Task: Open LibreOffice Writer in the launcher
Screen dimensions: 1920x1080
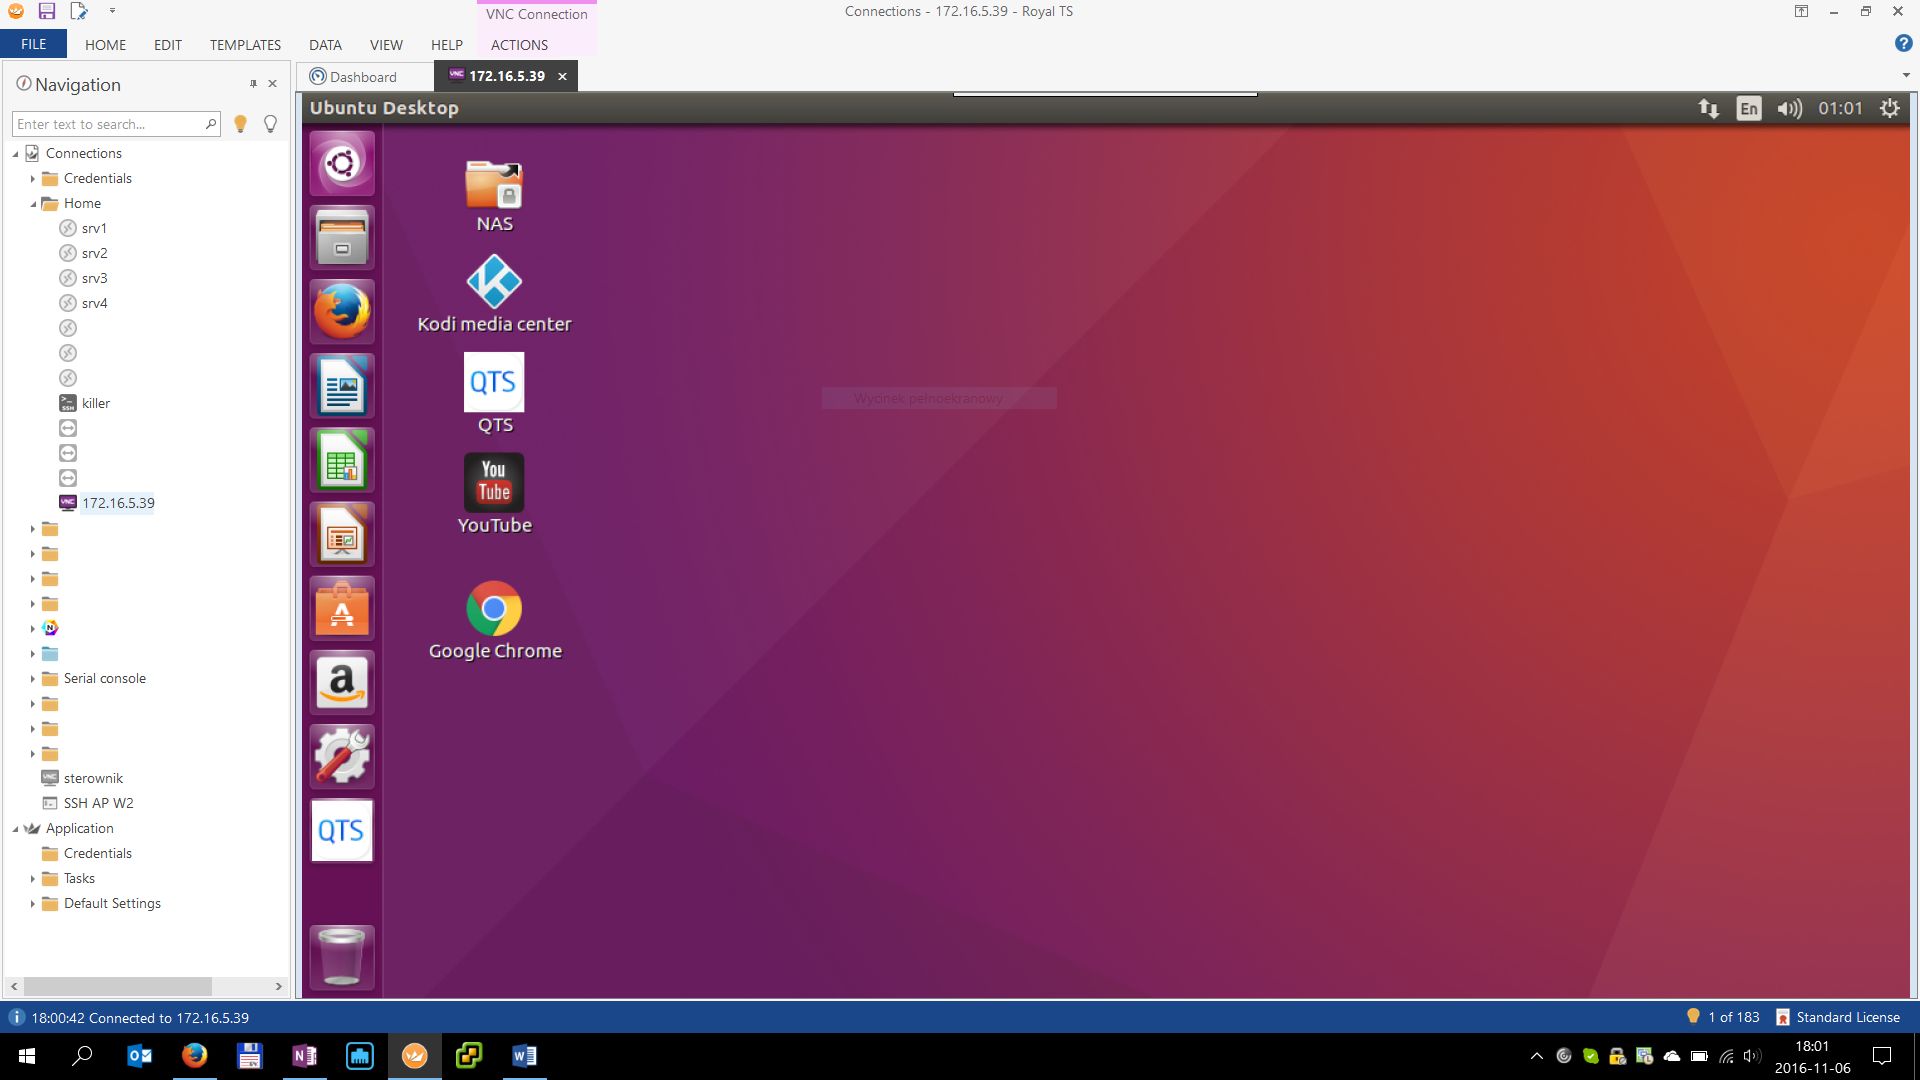Action: pos(342,386)
